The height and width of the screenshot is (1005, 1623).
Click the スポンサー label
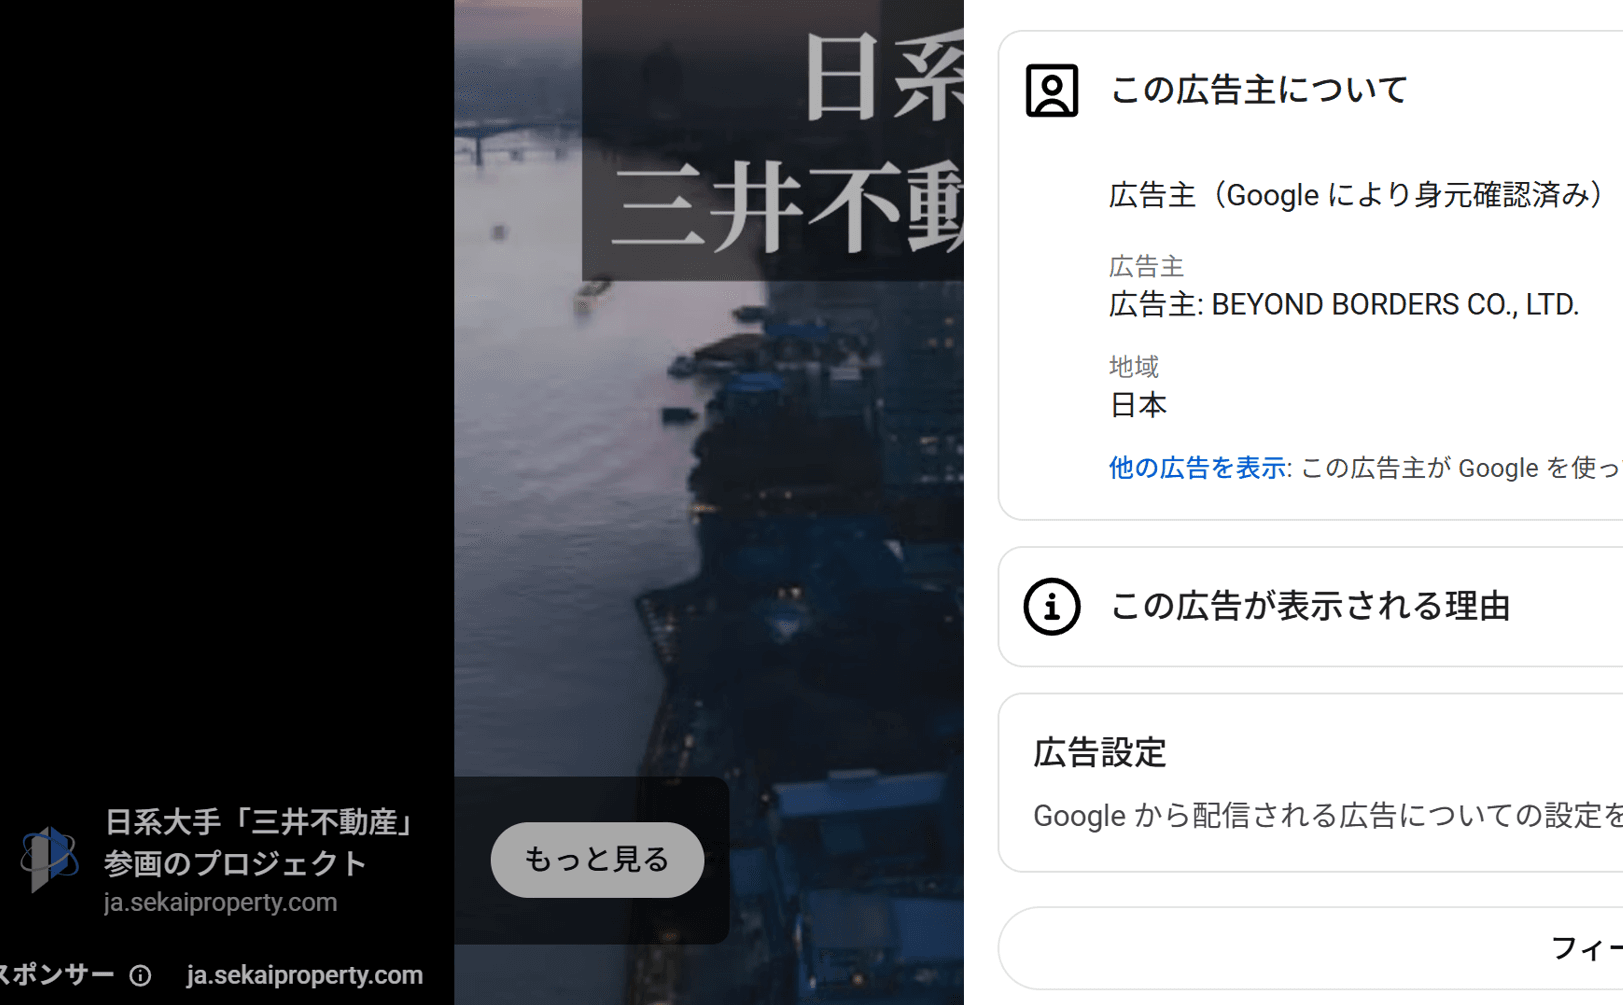coord(55,975)
